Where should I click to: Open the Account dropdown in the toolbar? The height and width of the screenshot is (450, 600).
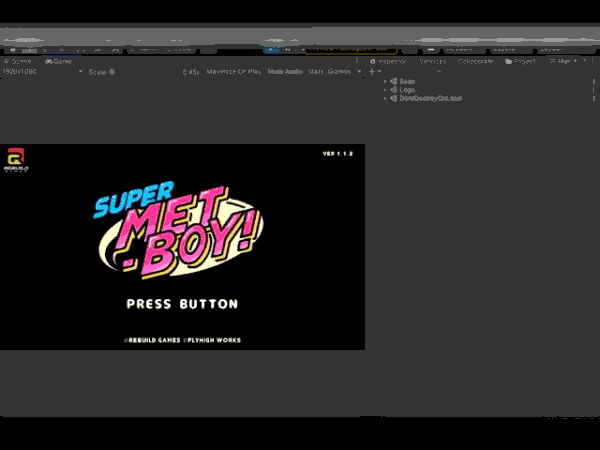coord(462,49)
